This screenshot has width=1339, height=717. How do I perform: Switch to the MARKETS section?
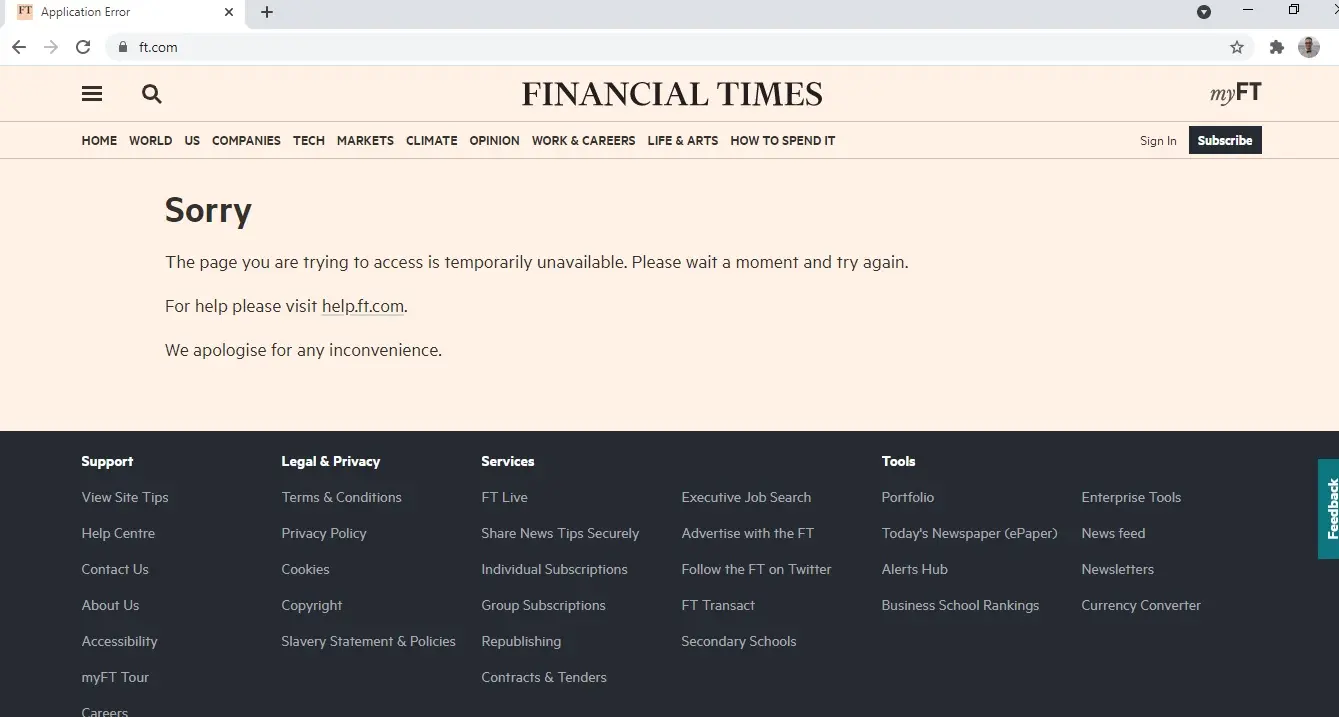tap(365, 140)
